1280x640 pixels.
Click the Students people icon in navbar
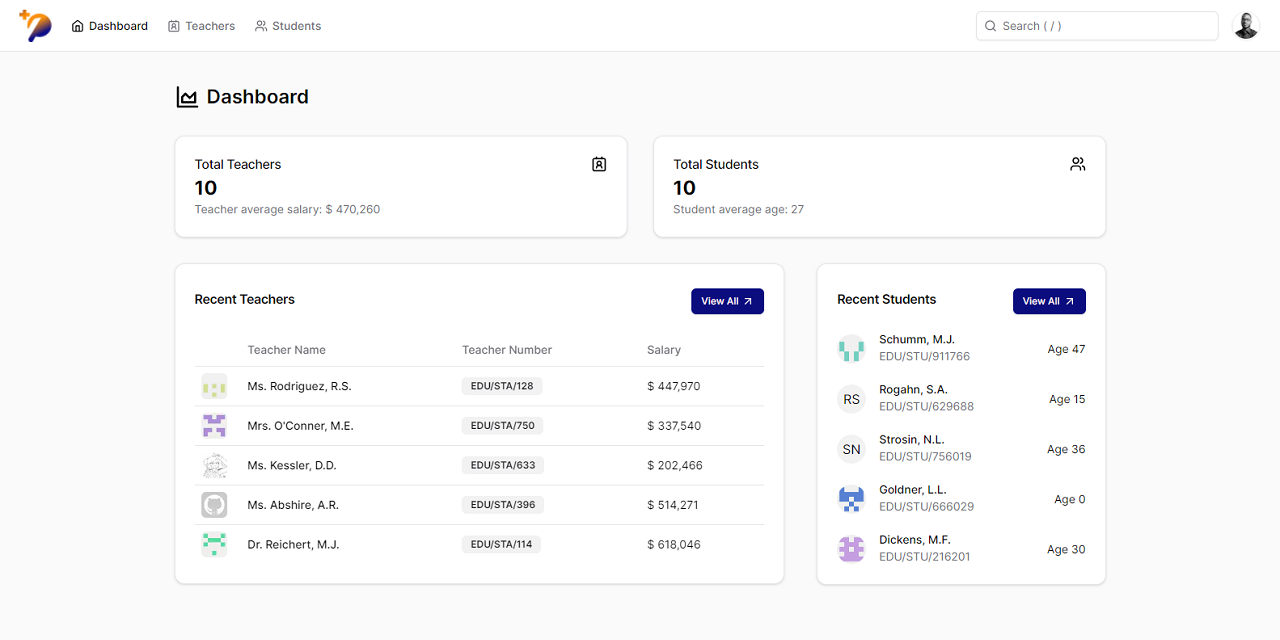coord(261,26)
